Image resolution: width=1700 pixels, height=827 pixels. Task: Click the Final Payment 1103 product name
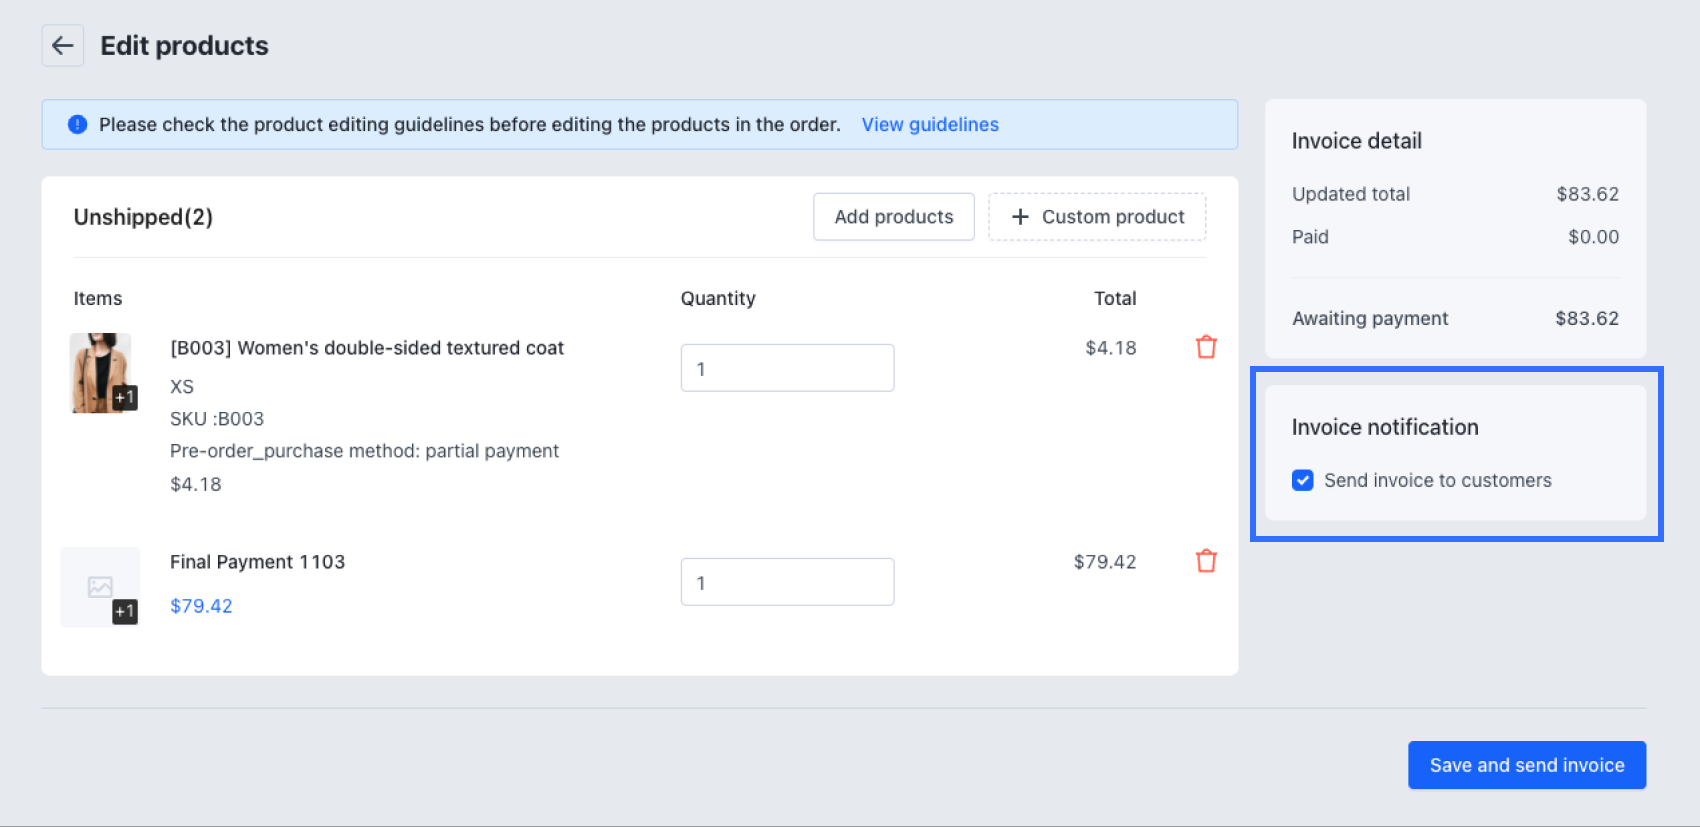(257, 562)
